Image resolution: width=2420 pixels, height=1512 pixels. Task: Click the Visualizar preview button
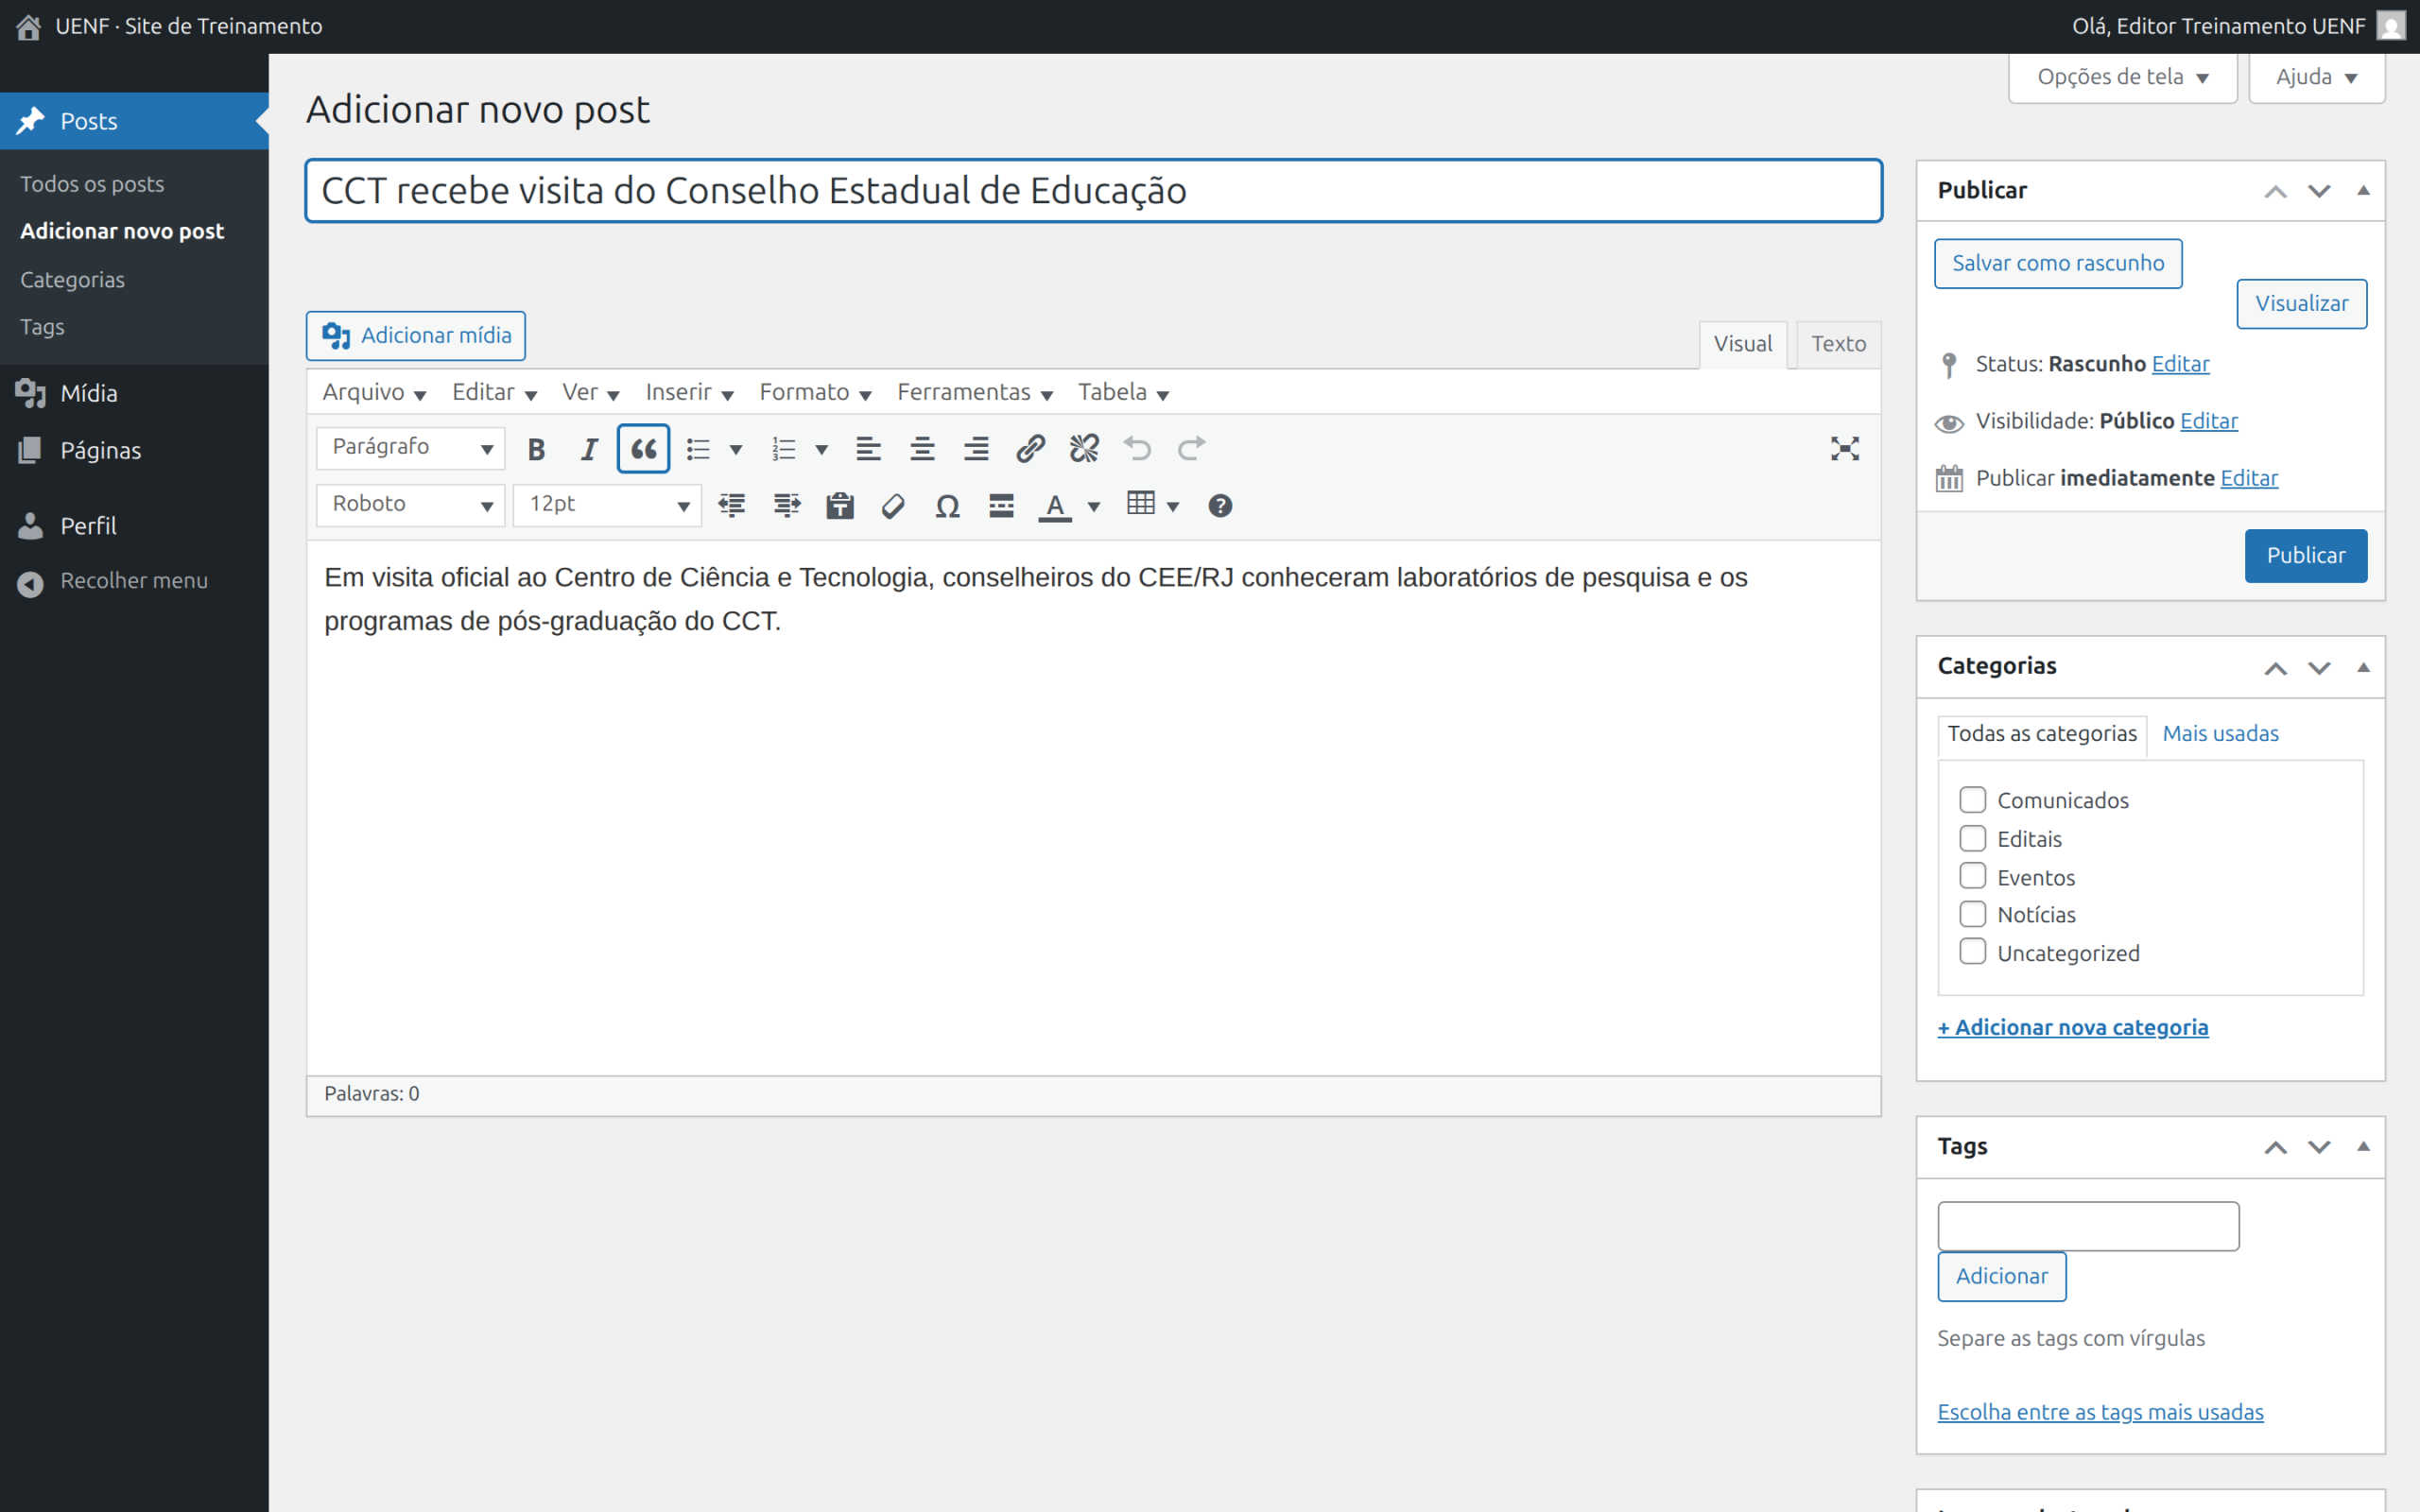(x=2301, y=304)
